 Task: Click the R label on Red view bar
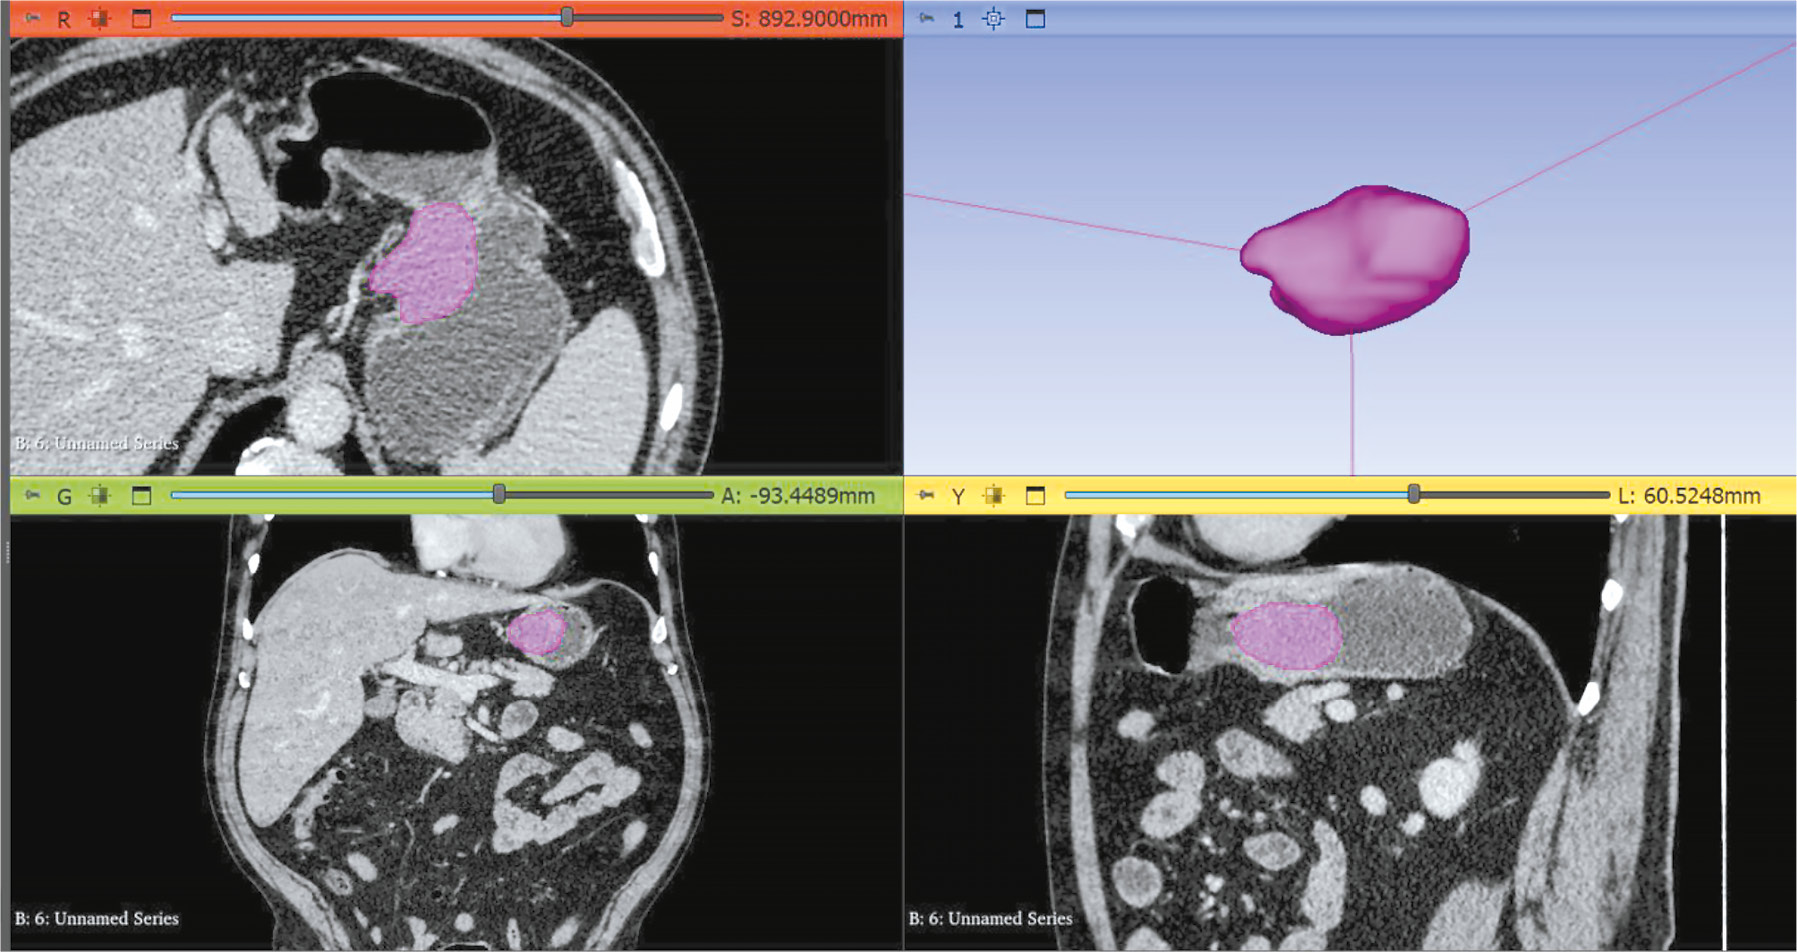coord(64,20)
